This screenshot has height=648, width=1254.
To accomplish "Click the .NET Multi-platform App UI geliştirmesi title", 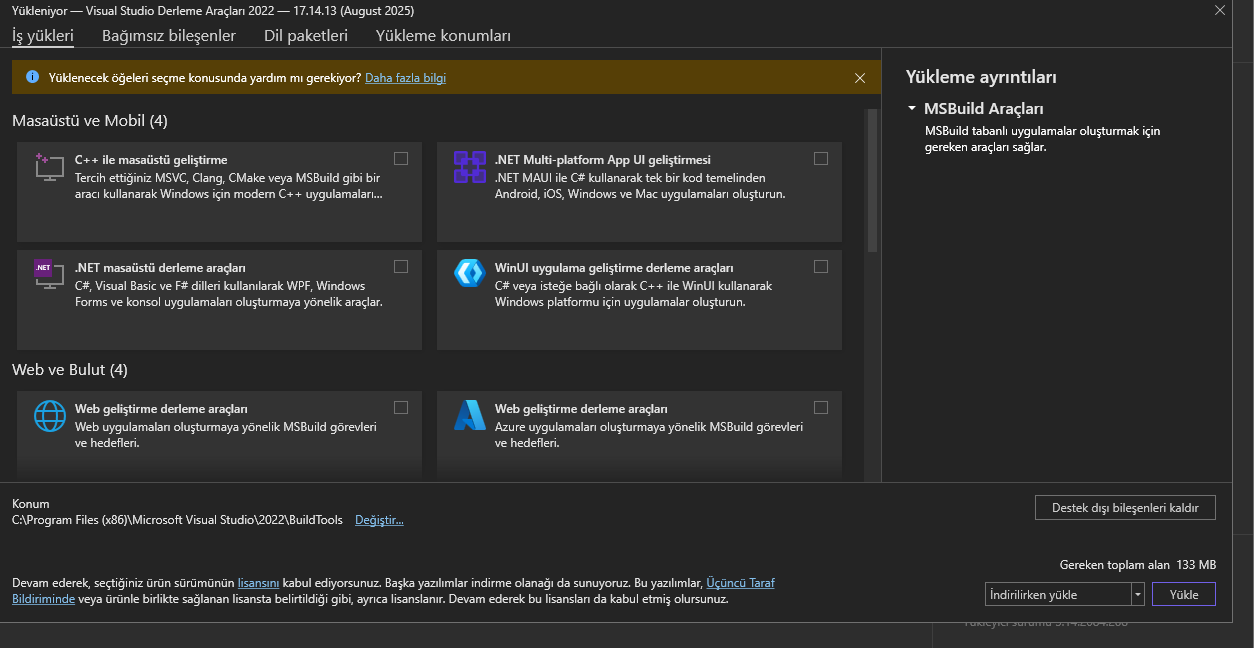I will tap(602, 160).
